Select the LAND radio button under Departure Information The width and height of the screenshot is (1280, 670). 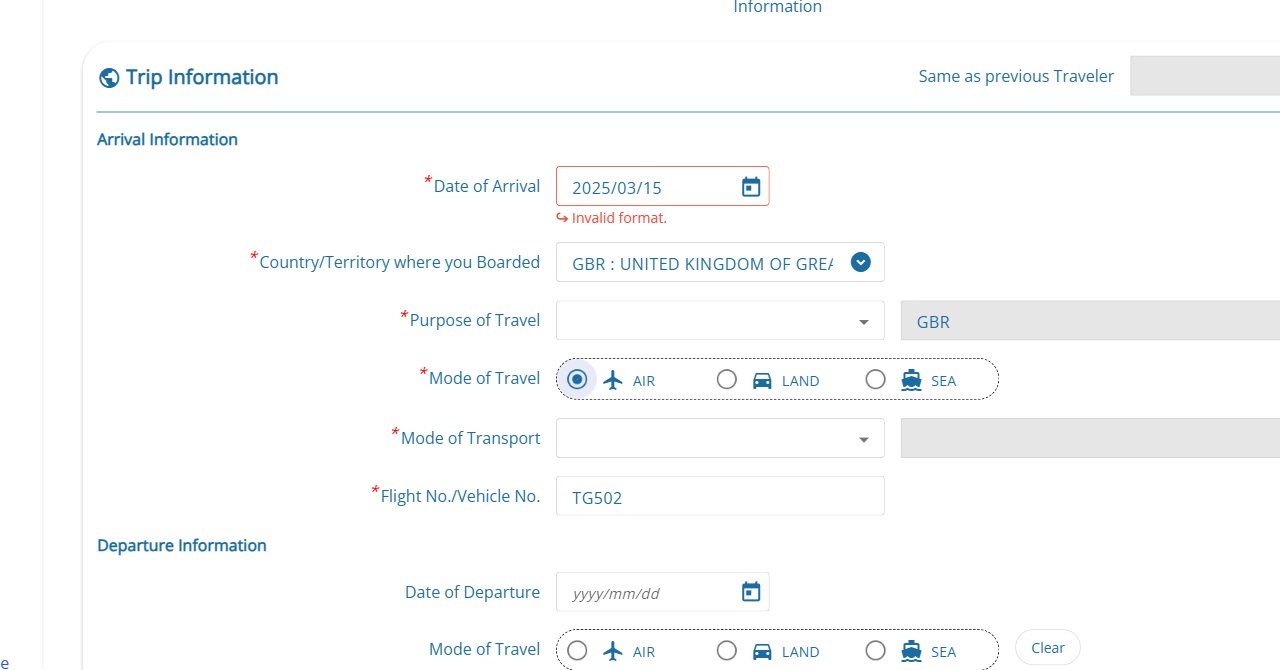(x=727, y=650)
